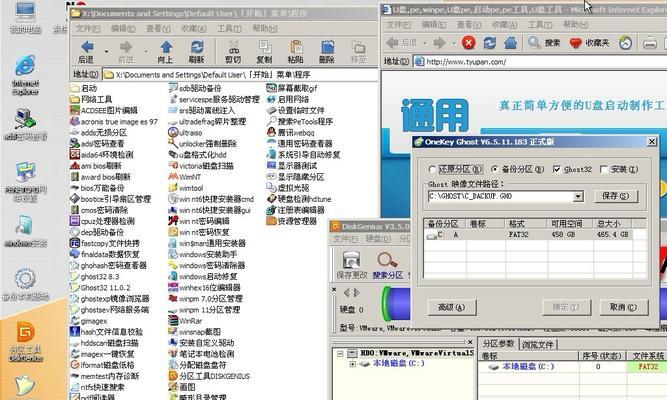Viewport: 667px width, 400px height.
Task: Open the Back button dropdown arrow in Explorer
Action: click(106, 51)
